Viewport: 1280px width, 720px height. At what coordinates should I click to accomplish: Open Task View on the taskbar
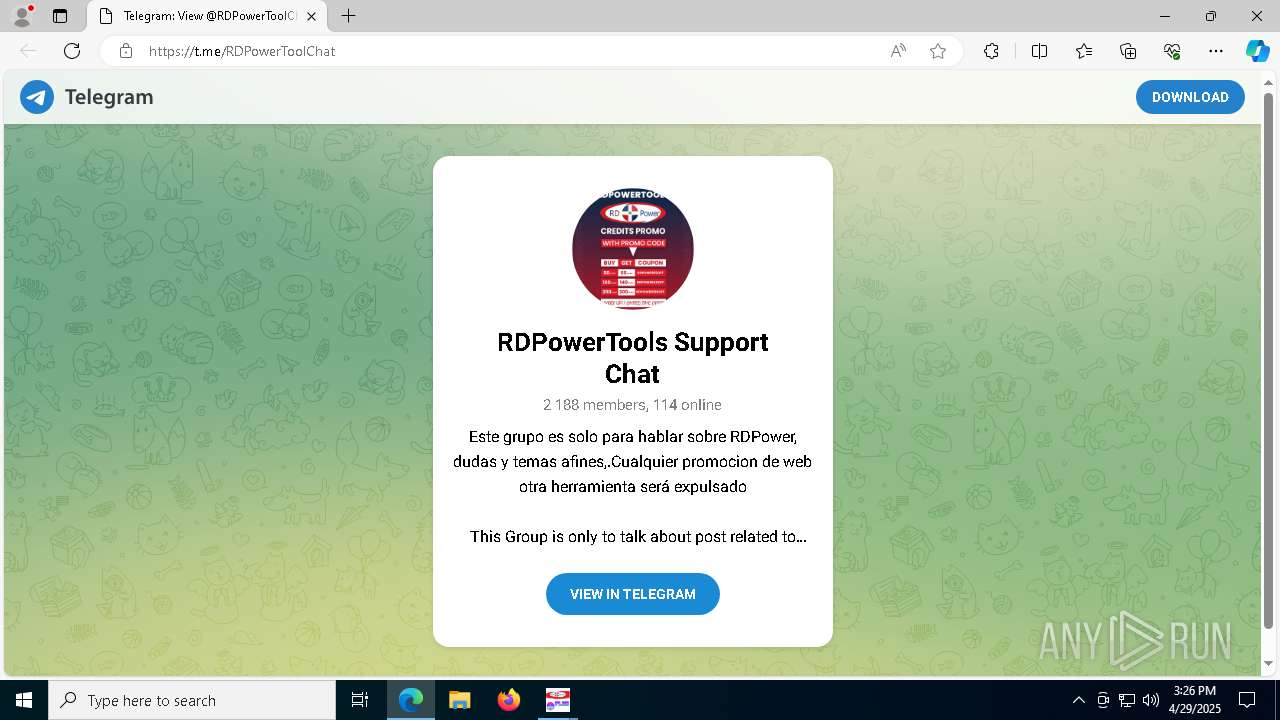360,700
